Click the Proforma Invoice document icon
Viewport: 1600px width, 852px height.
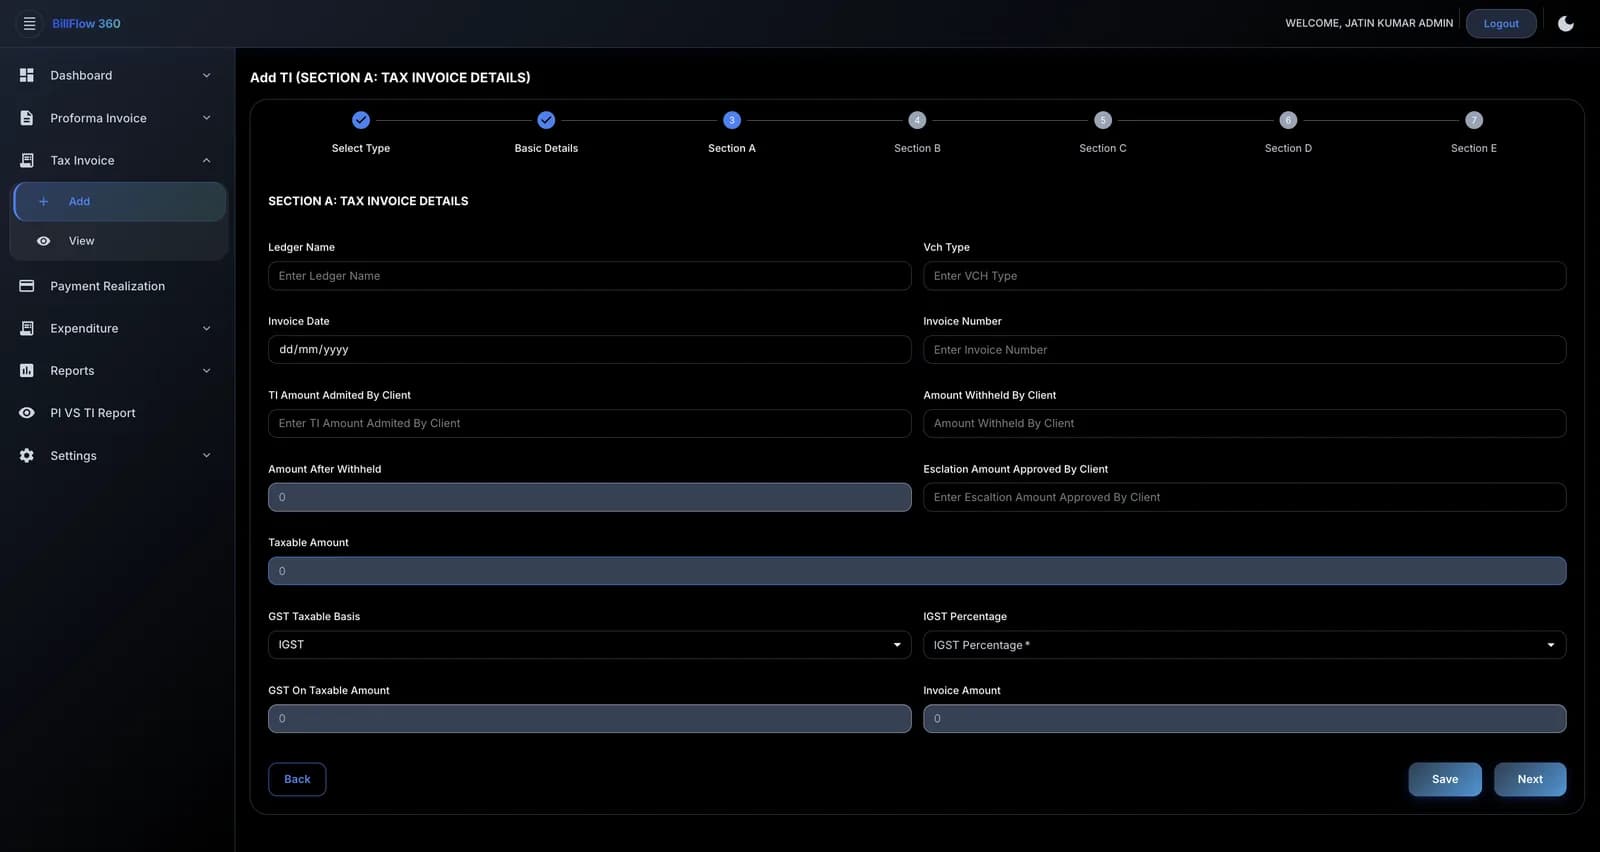tap(27, 118)
